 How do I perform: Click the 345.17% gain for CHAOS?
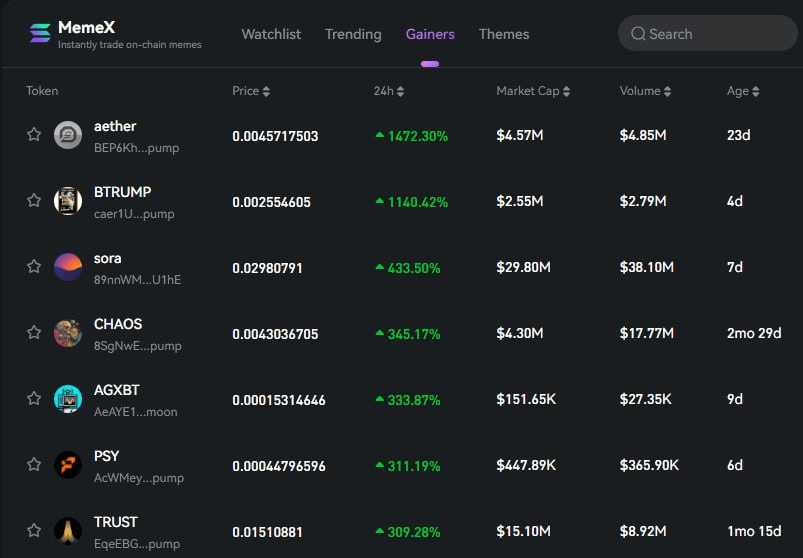408,334
